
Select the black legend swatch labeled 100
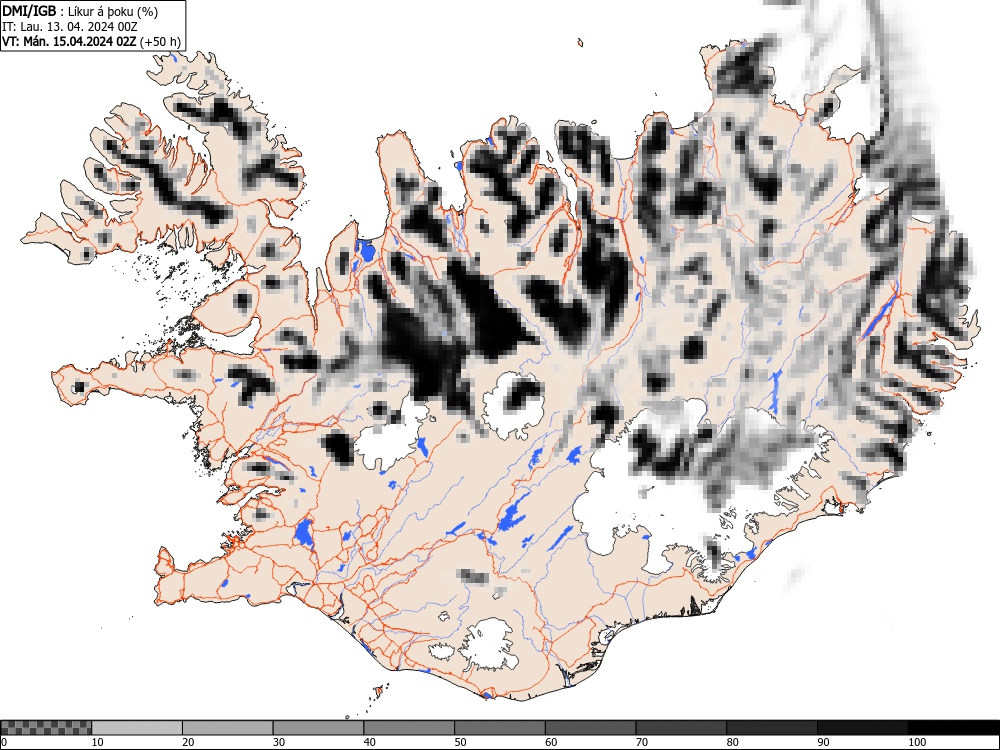point(953,728)
